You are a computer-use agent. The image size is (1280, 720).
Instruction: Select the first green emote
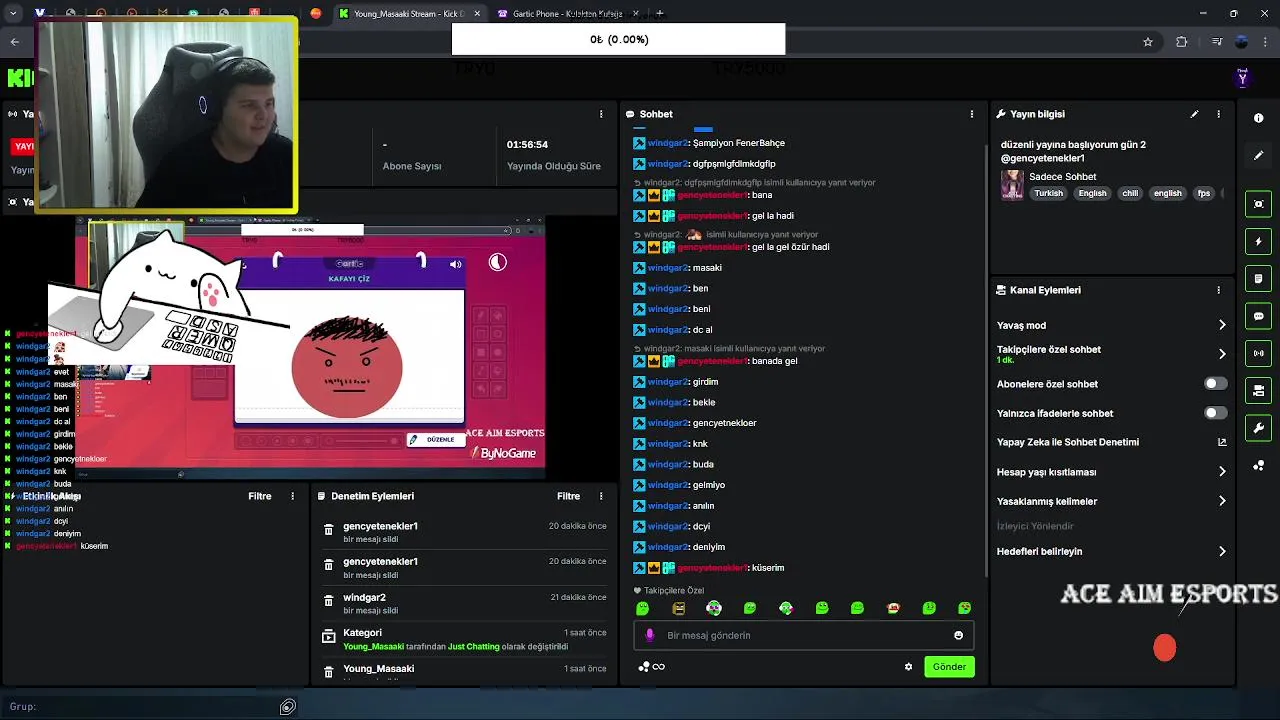[643, 608]
